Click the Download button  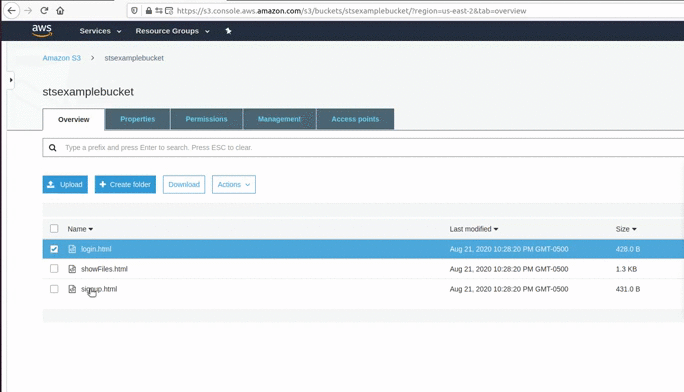pos(184,184)
